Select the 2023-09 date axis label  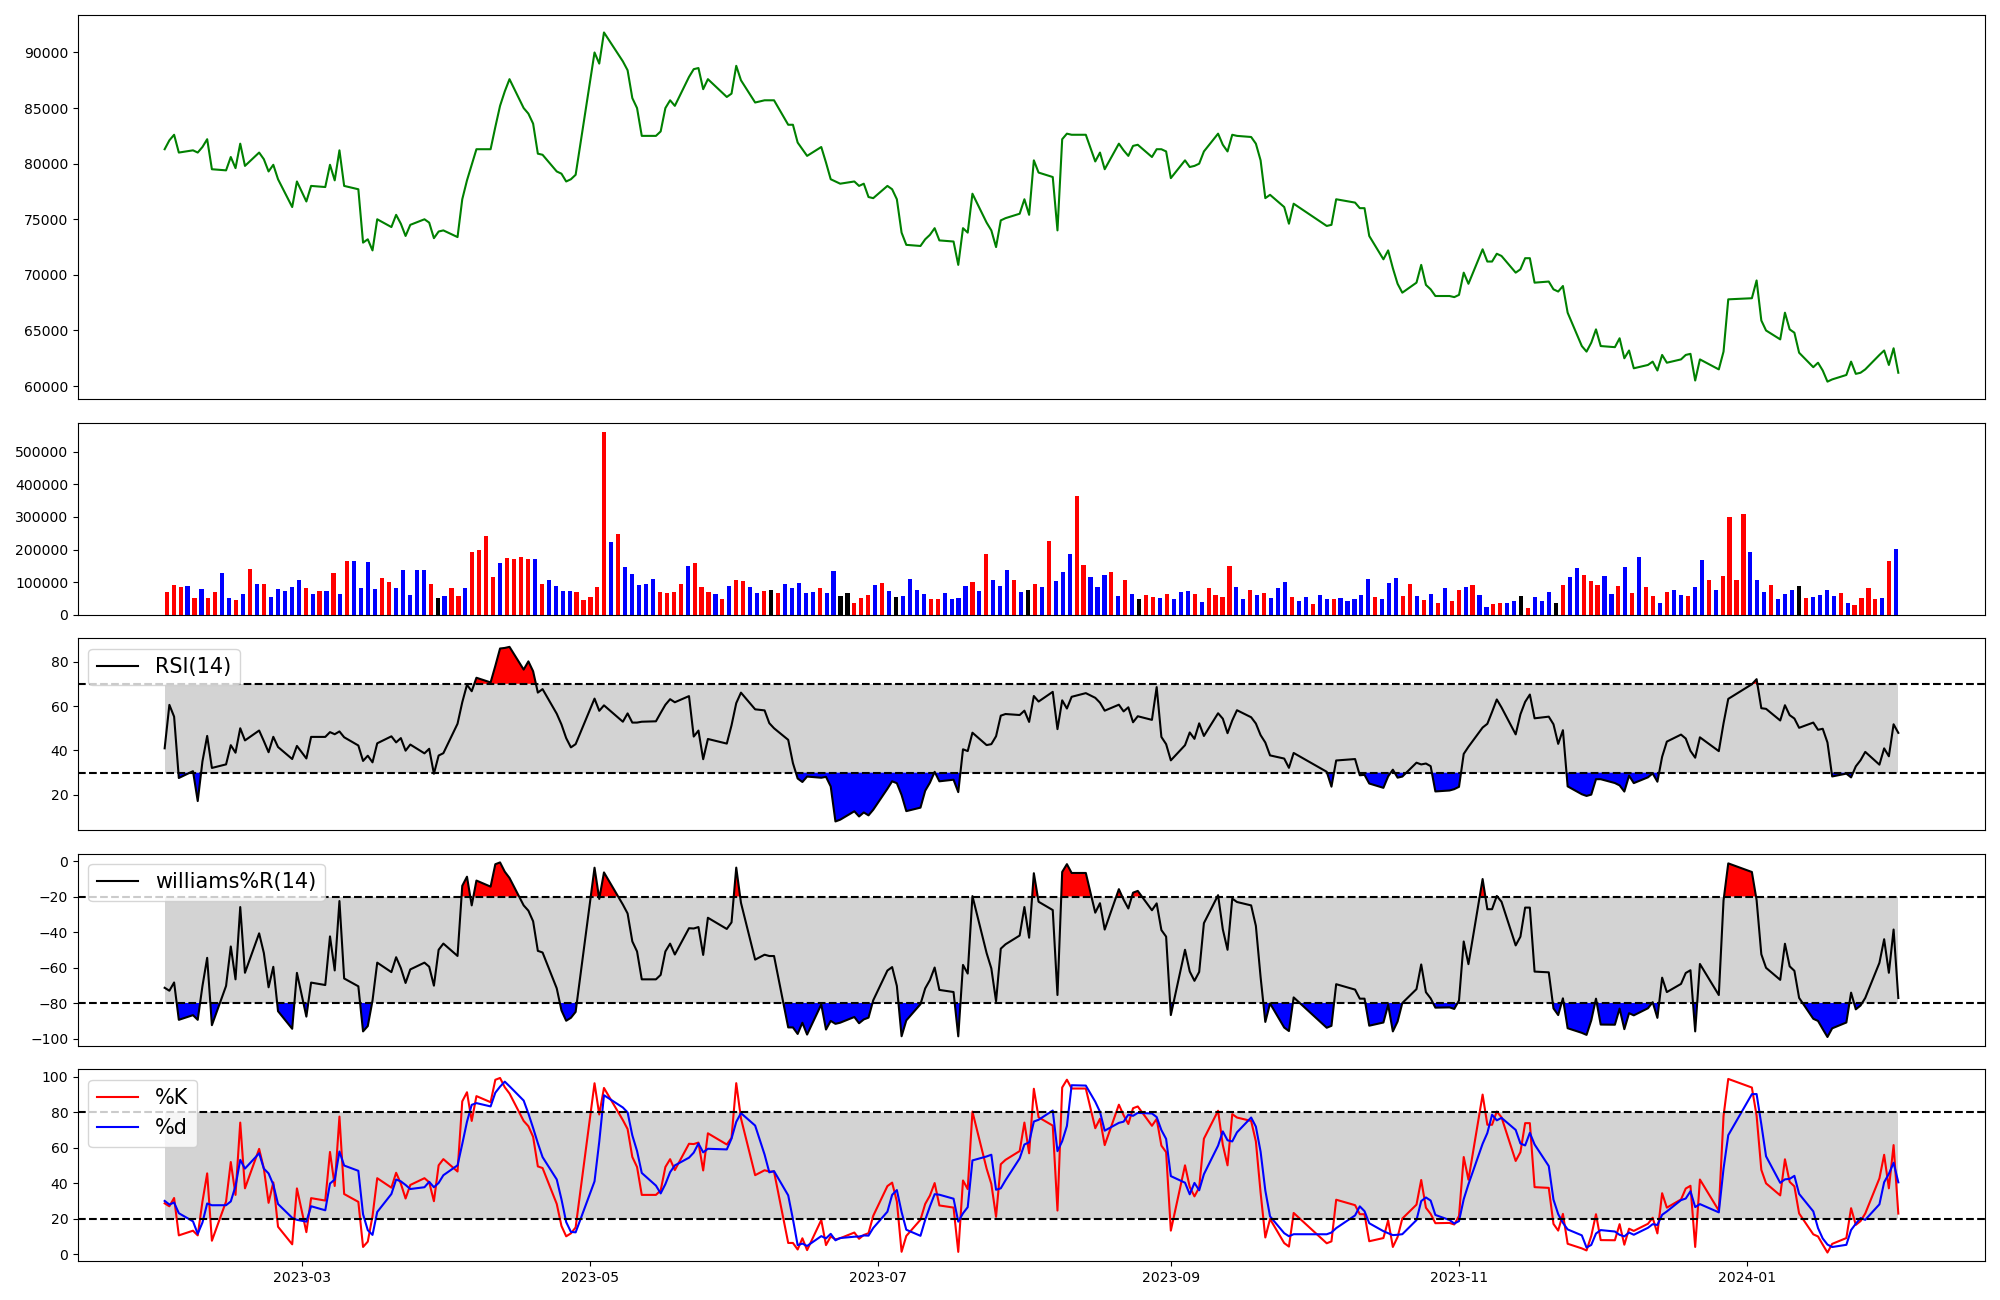(1170, 1277)
